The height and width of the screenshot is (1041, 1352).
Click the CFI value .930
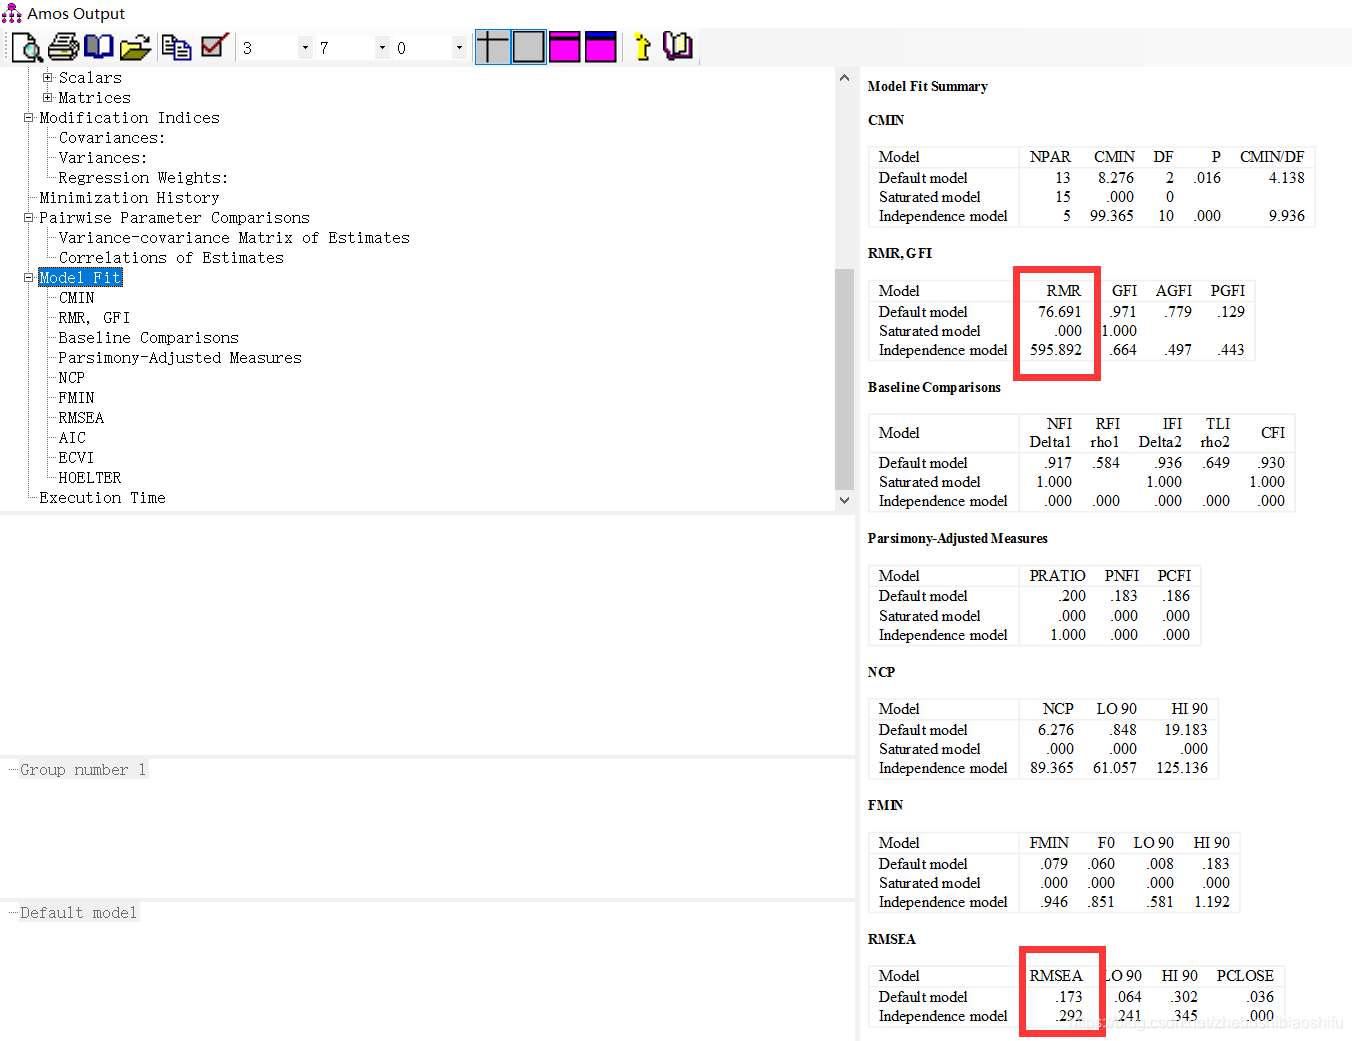(1271, 463)
